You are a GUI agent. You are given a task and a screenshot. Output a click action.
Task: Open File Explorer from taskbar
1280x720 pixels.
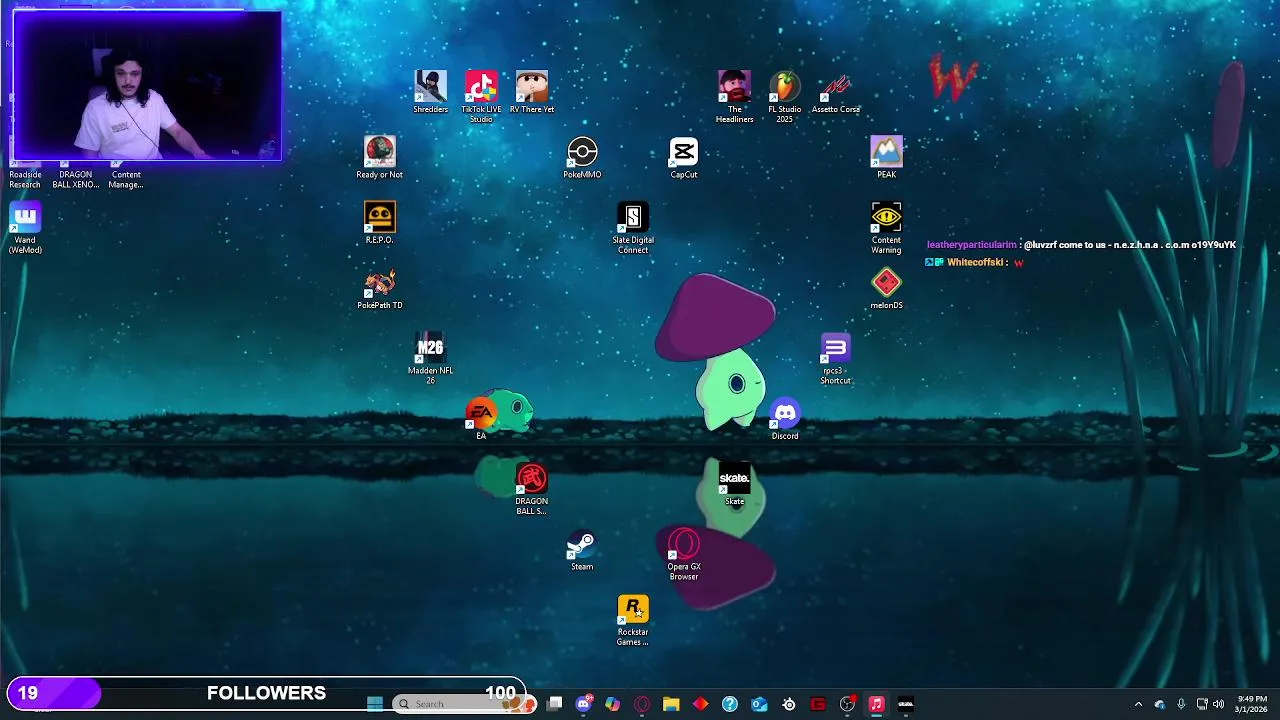point(671,704)
